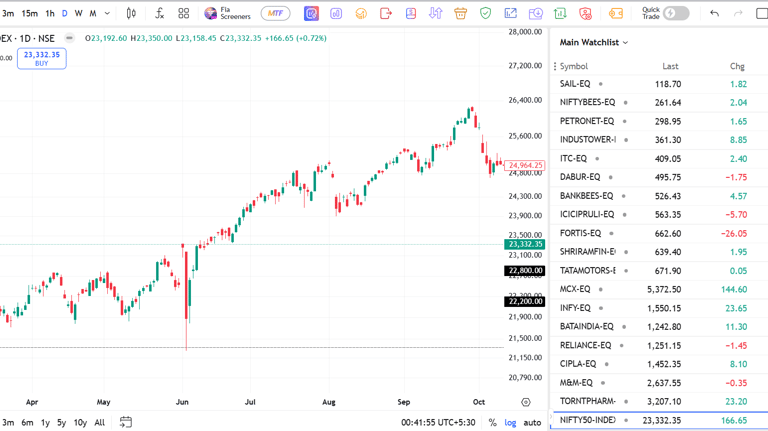Screen dimensions: 768x431
Task: Select the M monthly interval
Action: 93,14
